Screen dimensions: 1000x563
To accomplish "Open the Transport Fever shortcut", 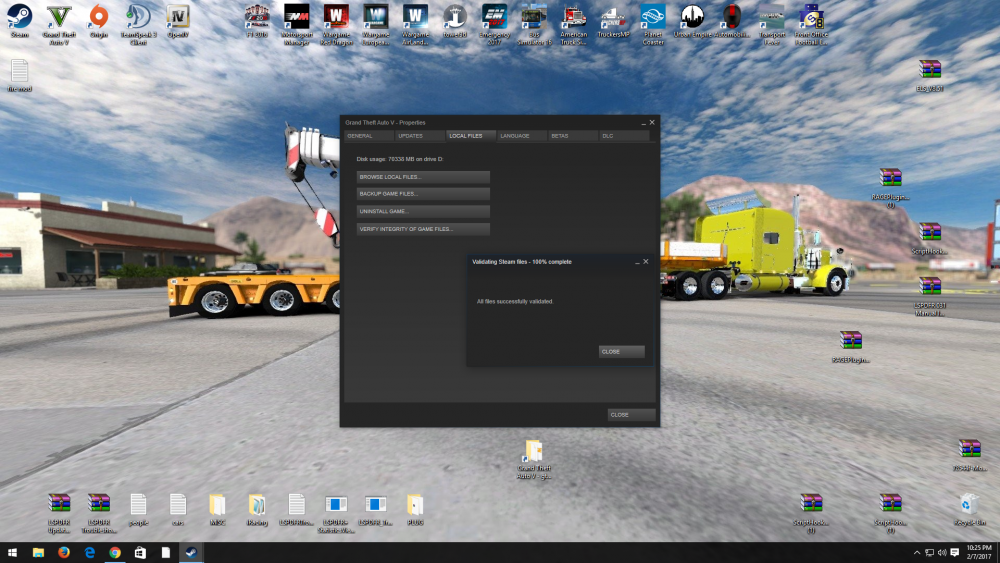I will pyautogui.click(x=772, y=24).
